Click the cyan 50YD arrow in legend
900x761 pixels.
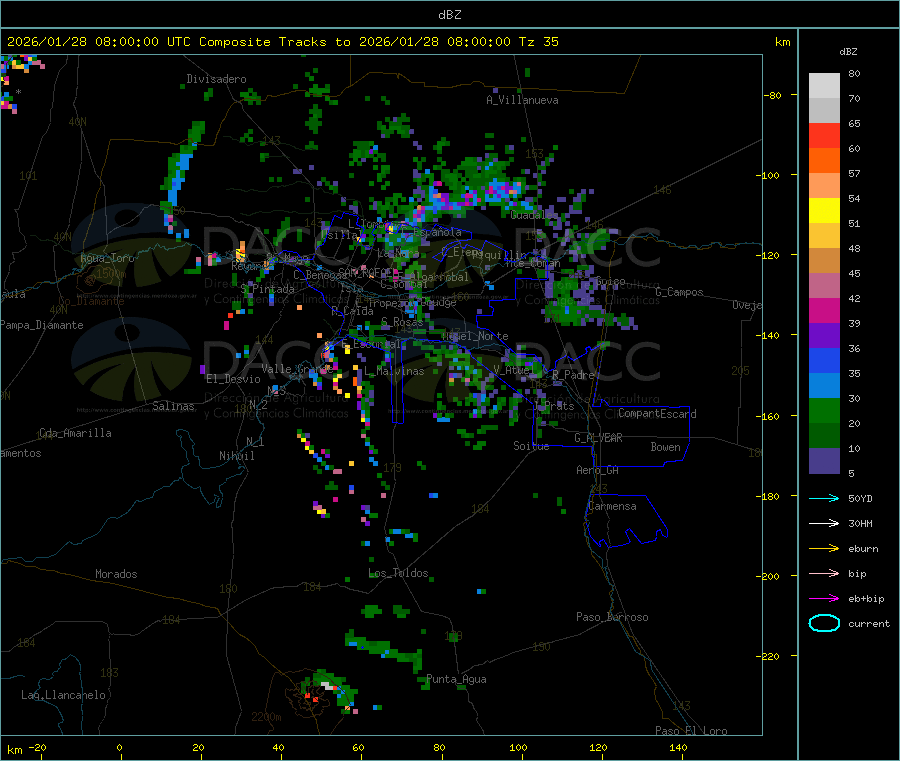tap(824, 498)
